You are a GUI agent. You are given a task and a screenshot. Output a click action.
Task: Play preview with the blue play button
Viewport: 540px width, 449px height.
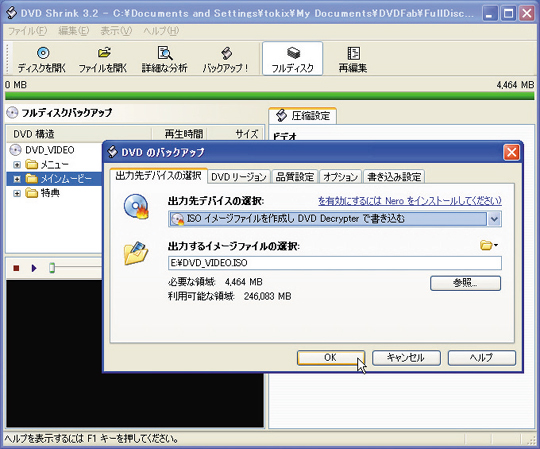[34, 268]
